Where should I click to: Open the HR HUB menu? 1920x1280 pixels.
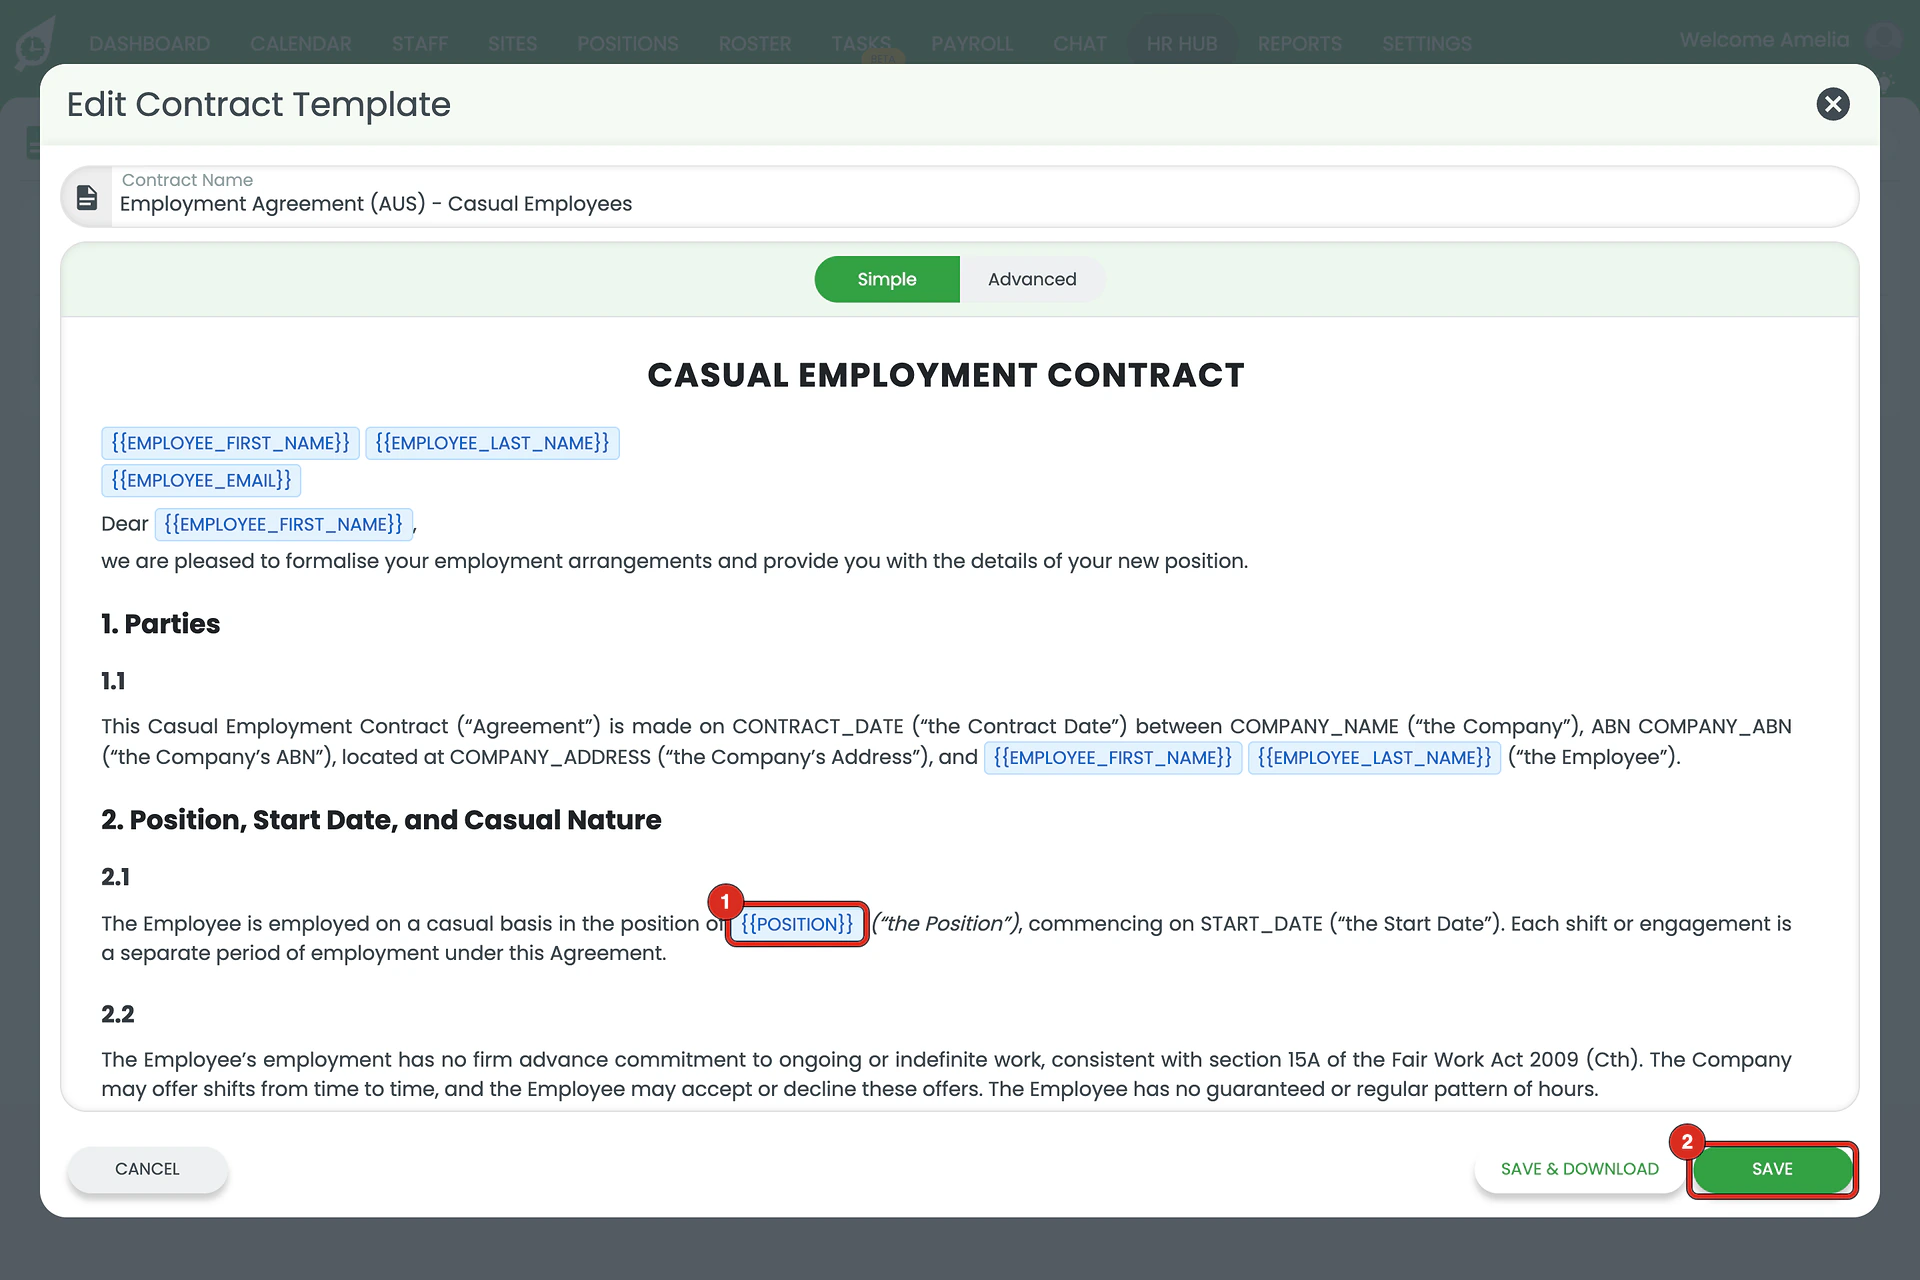tap(1182, 44)
